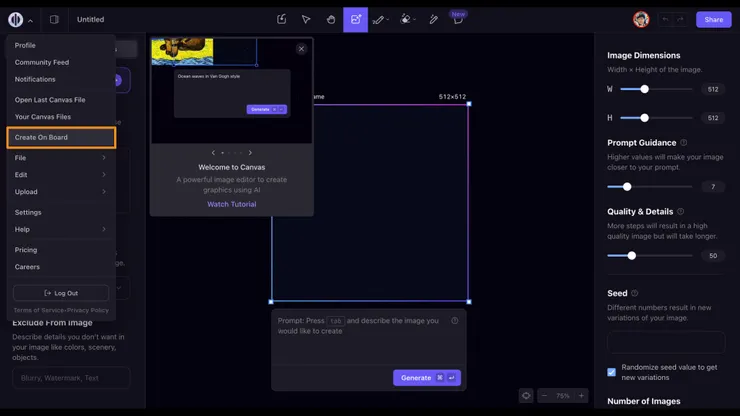The height and width of the screenshot is (416, 740).
Task: Select the arrow selection tool
Action: coord(306,19)
